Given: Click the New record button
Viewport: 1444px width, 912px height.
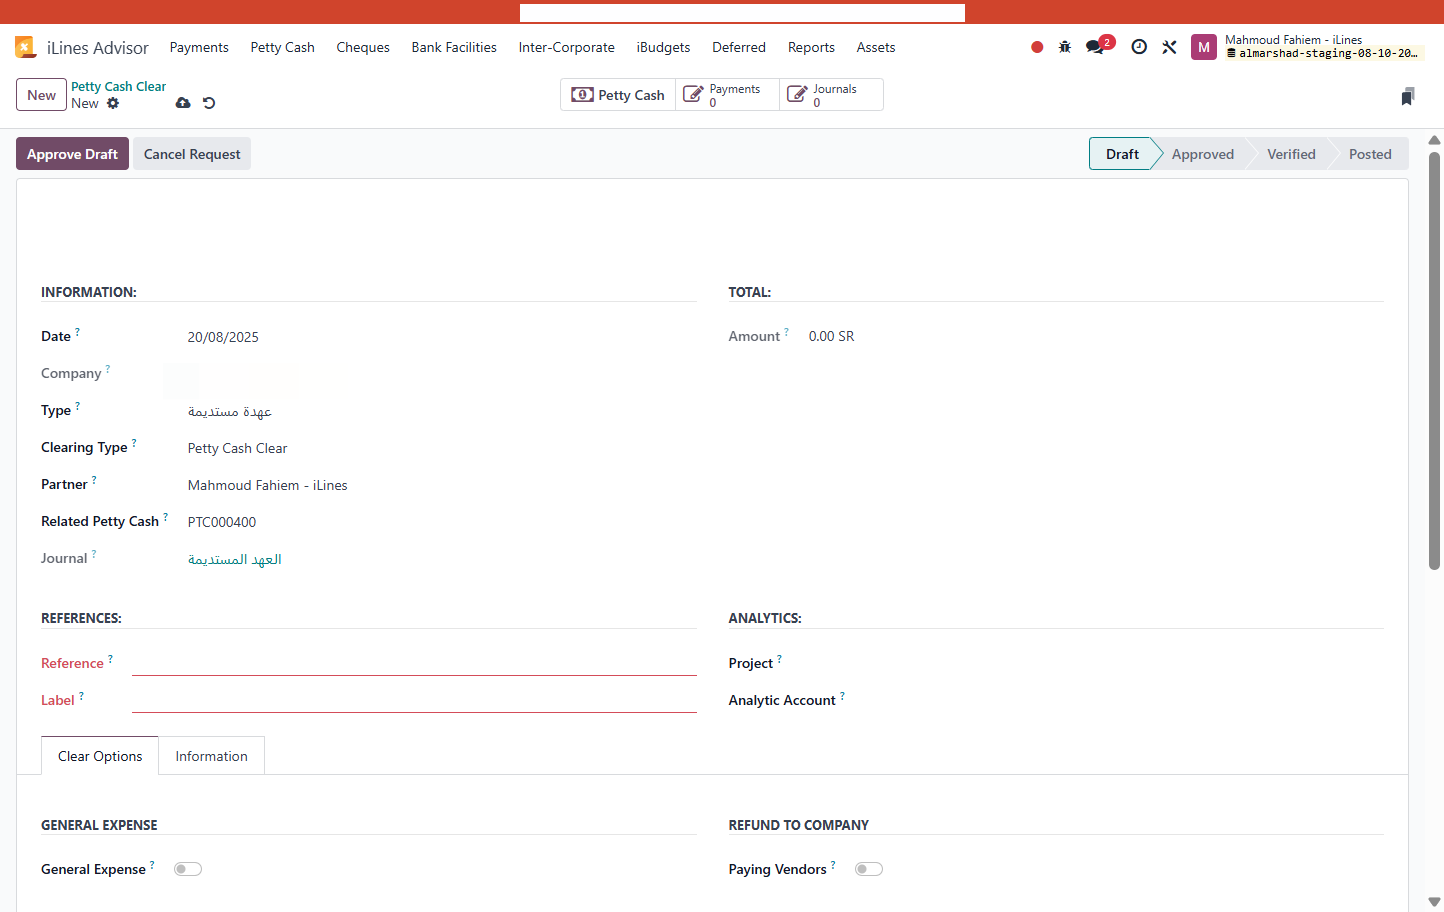Looking at the screenshot, I should pyautogui.click(x=41, y=95).
